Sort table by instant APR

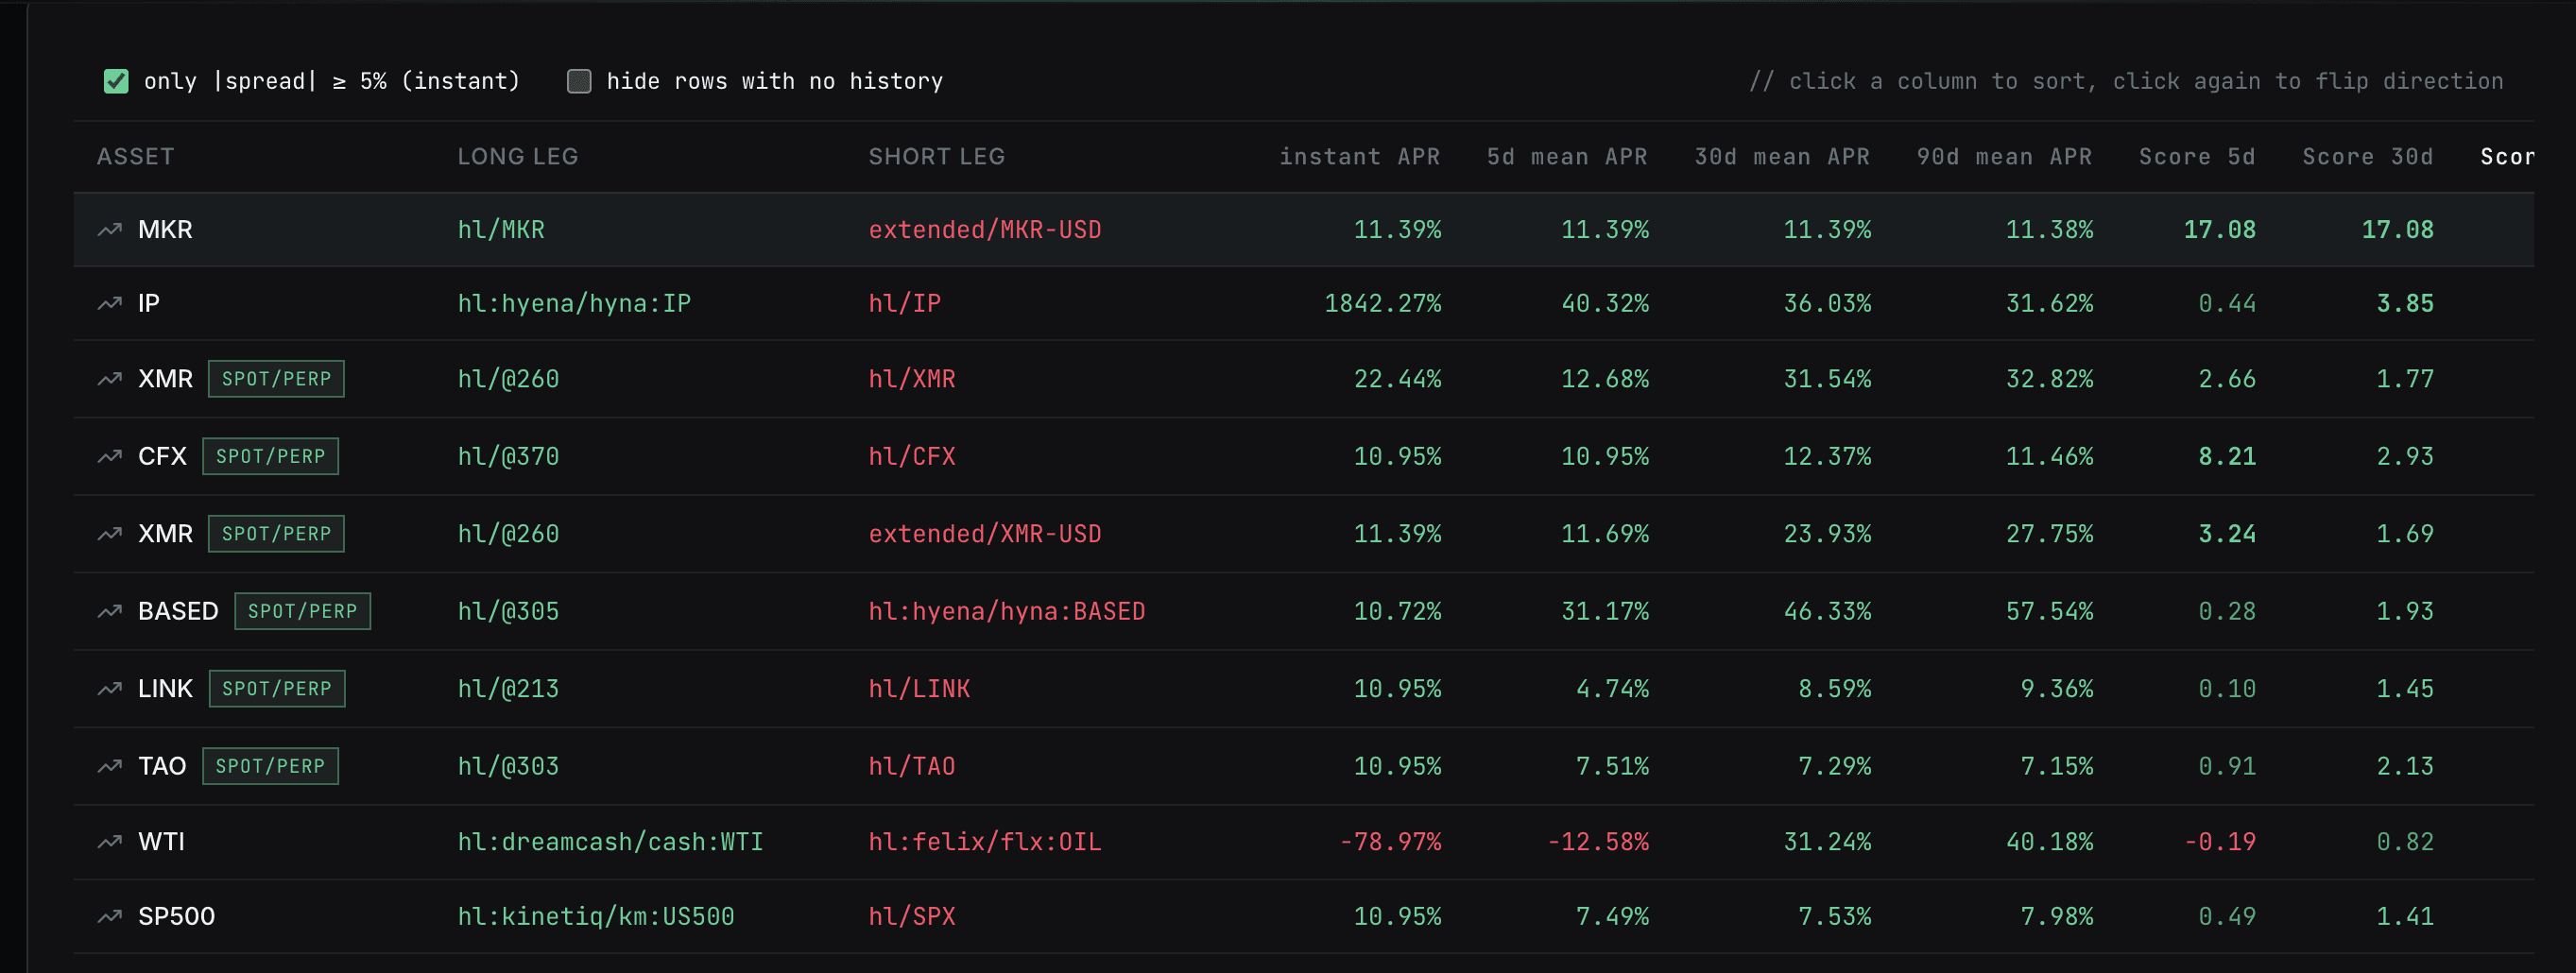(x=1360, y=157)
